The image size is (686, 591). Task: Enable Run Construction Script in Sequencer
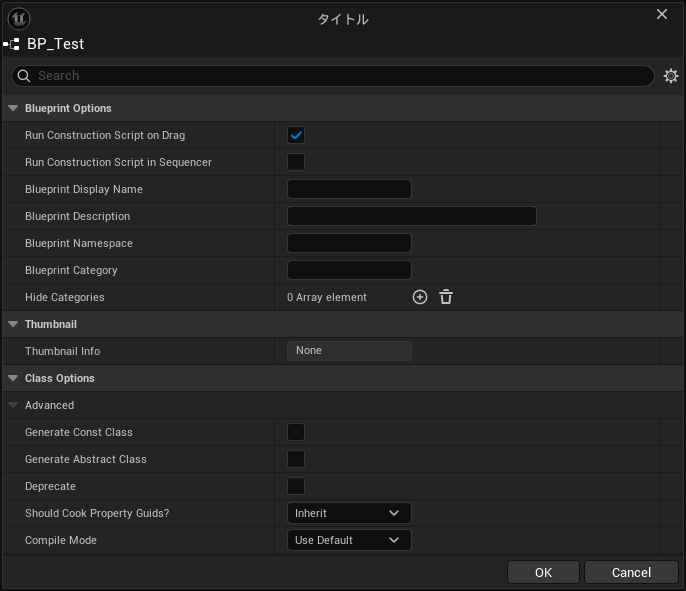(x=296, y=162)
